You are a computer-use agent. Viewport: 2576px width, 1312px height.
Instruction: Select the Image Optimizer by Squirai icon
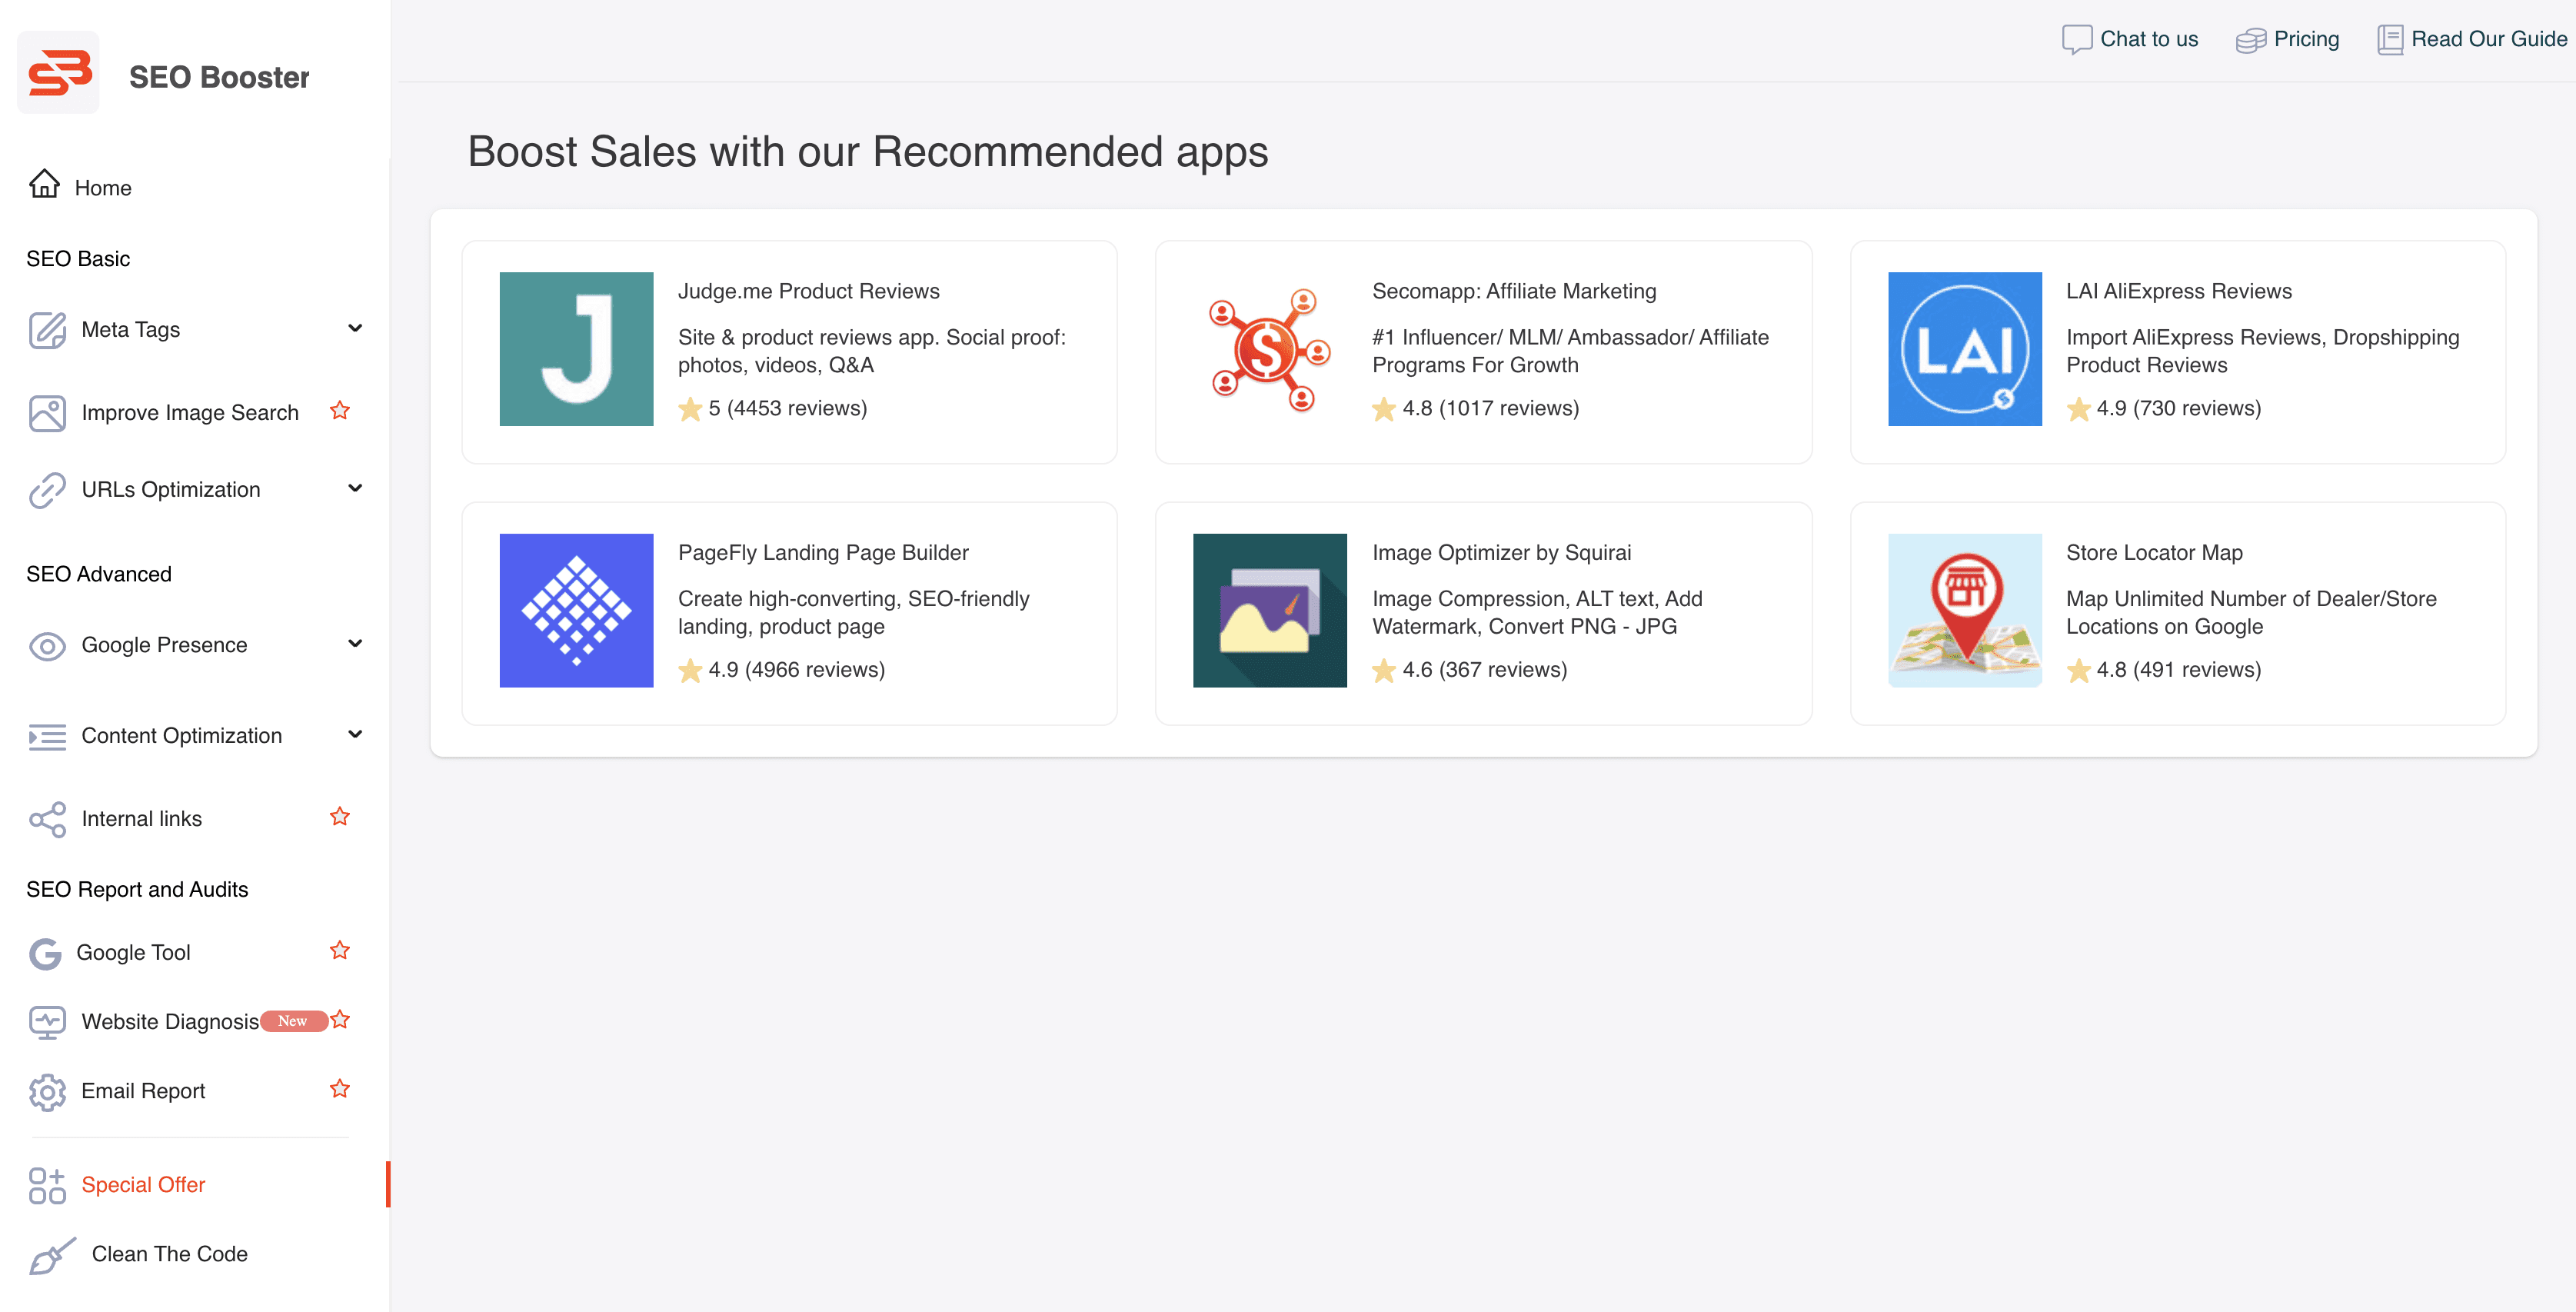(x=1269, y=610)
